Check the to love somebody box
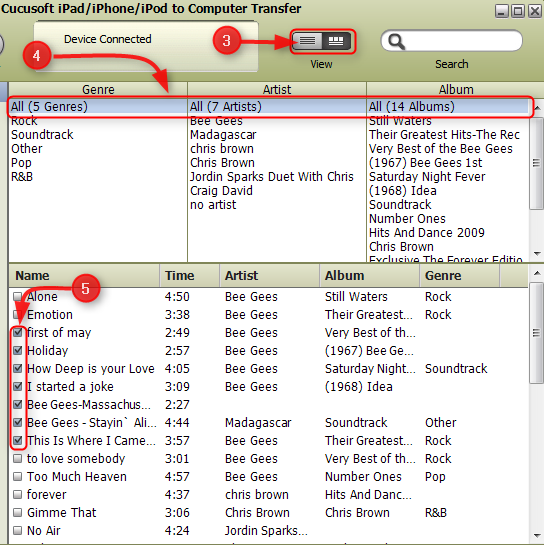Viewport: 544px width, 545px height. coord(17,459)
